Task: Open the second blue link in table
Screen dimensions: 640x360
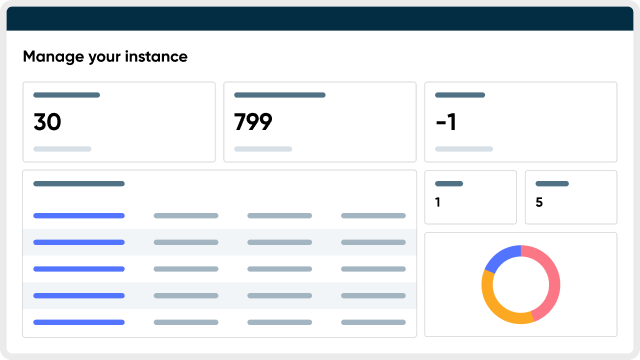Action: (x=79, y=242)
